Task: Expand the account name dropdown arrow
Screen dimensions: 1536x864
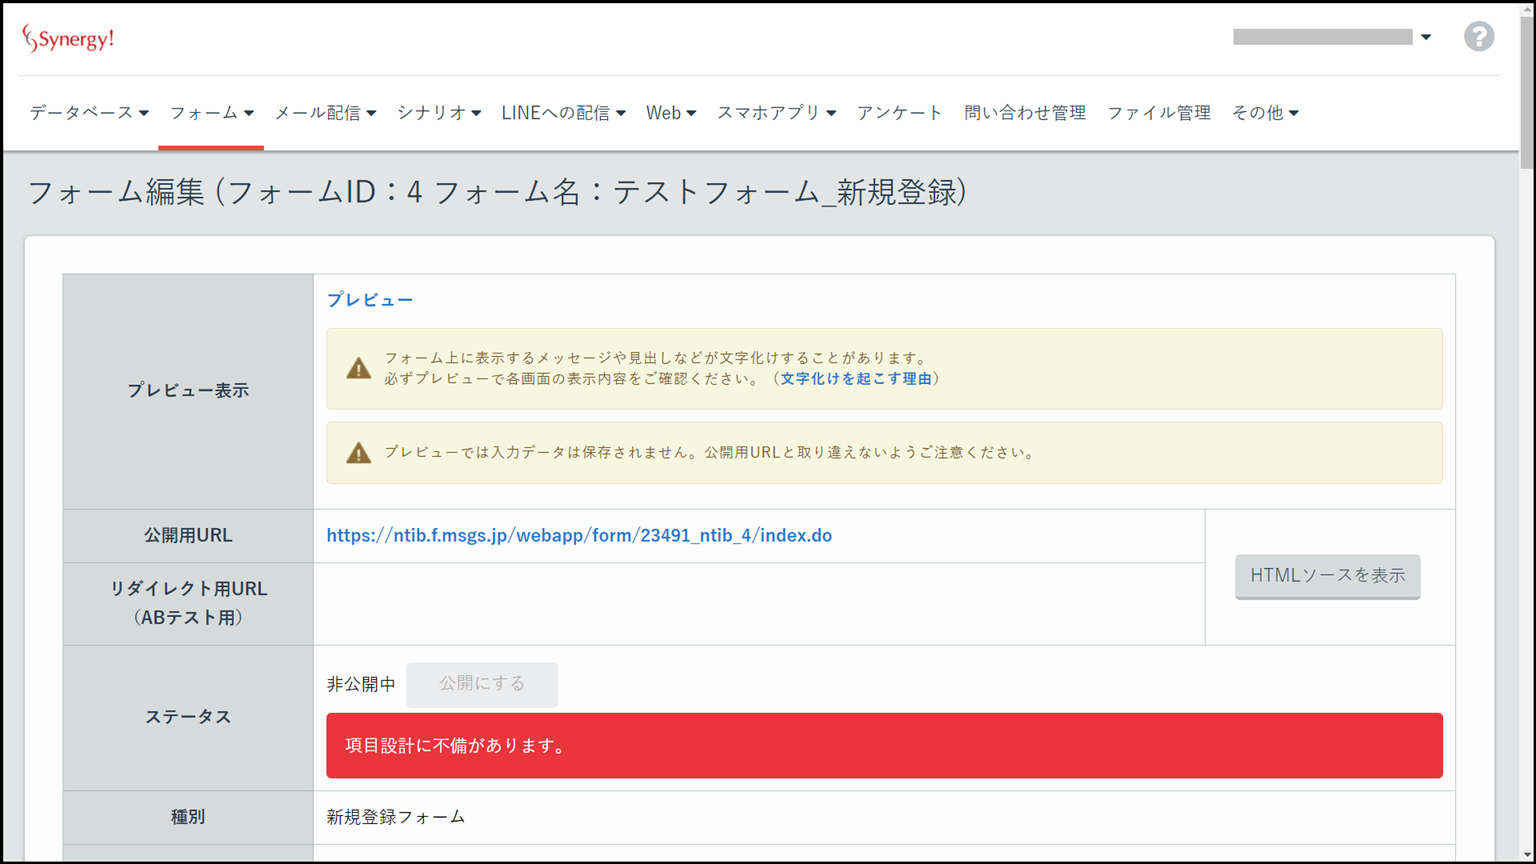Action: (x=1426, y=37)
